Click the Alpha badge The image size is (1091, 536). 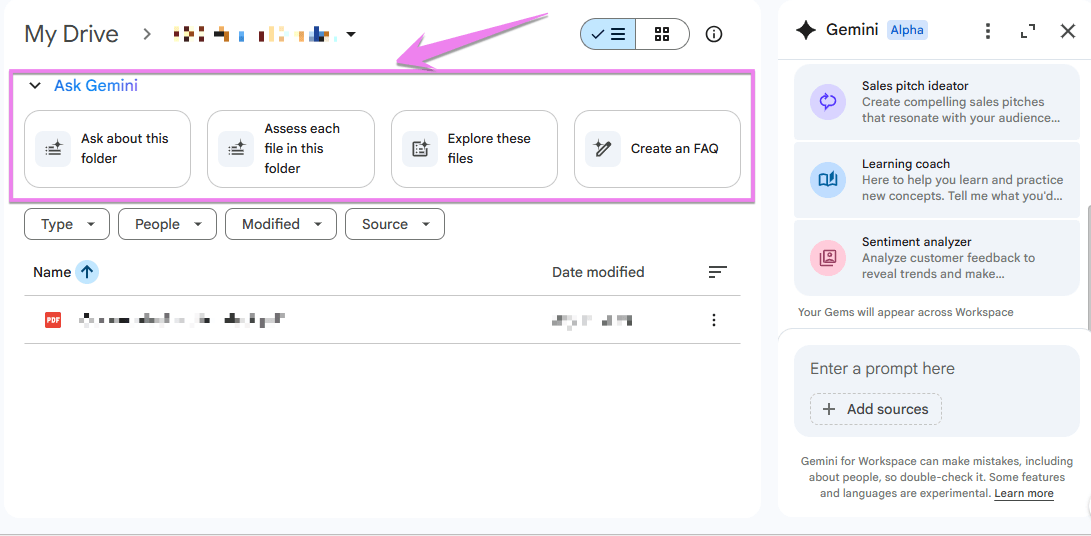(907, 30)
